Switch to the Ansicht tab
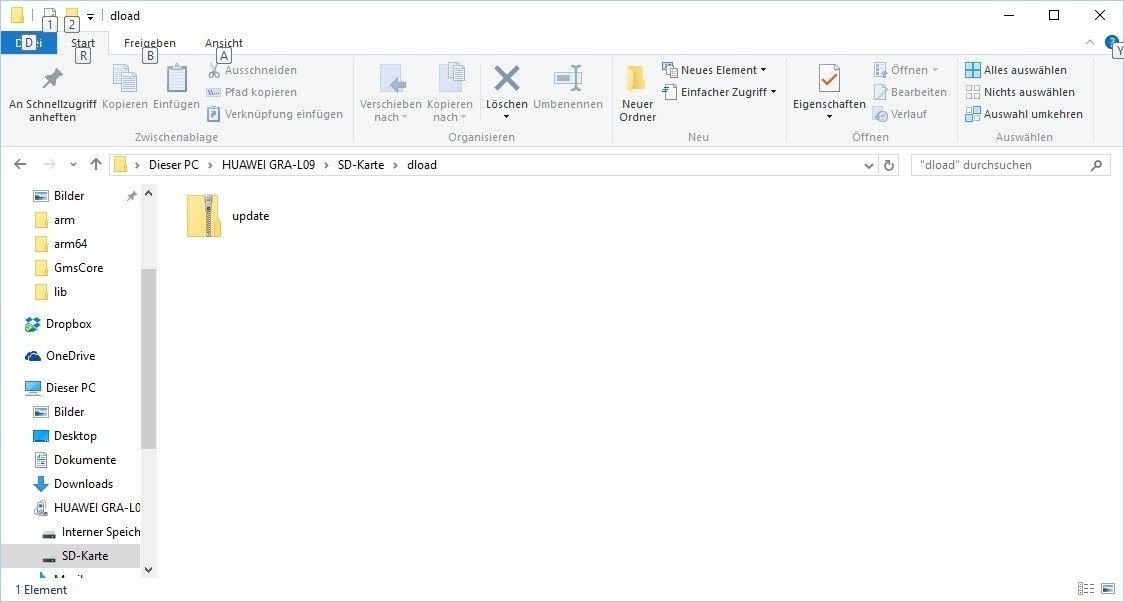 [x=224, y=43]
